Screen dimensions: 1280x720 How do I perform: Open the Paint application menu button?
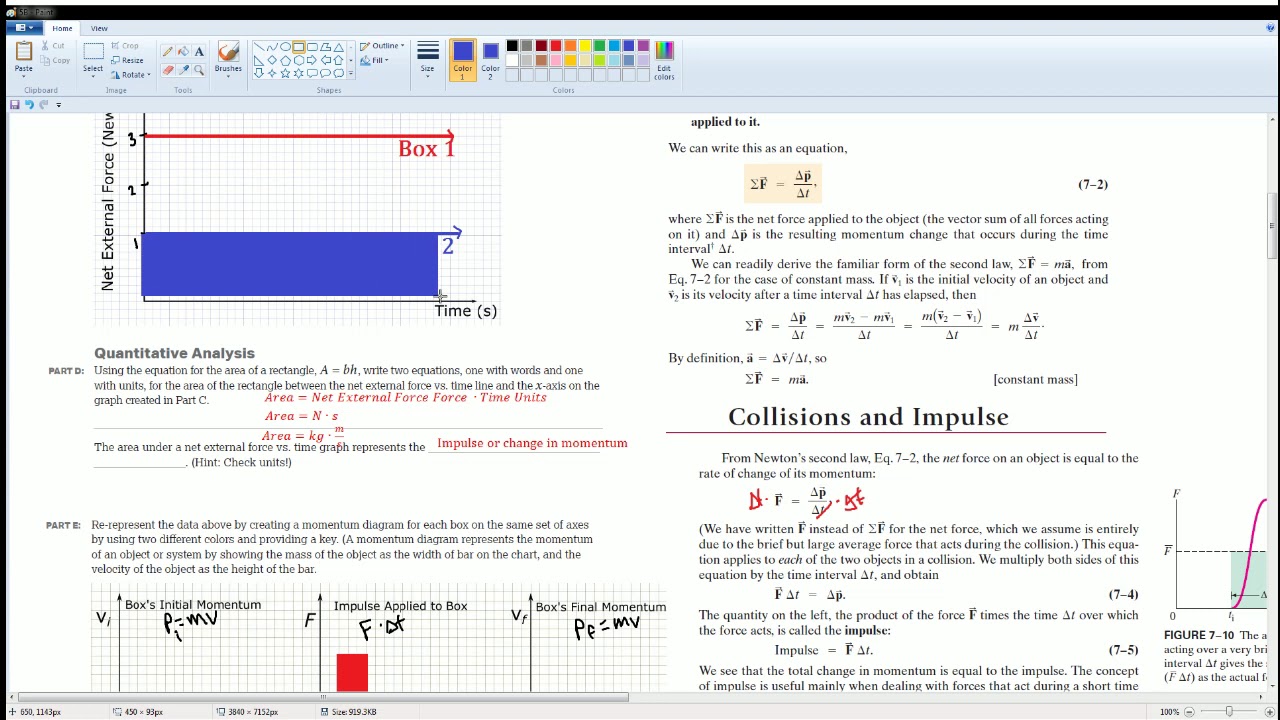24,28
